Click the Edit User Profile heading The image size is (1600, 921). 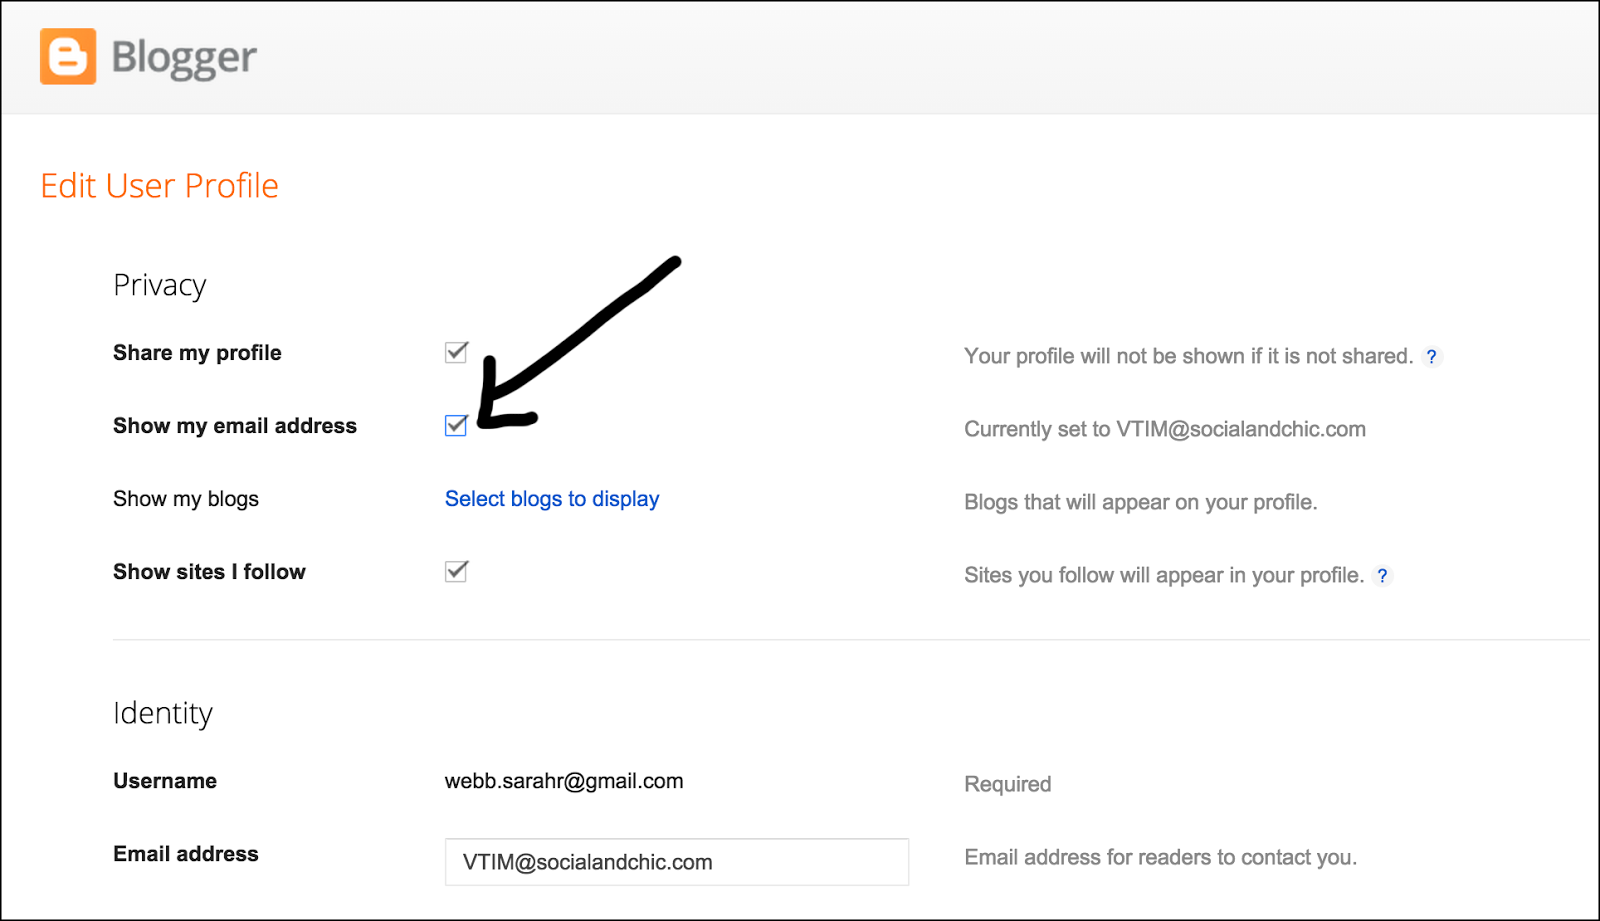159,185
